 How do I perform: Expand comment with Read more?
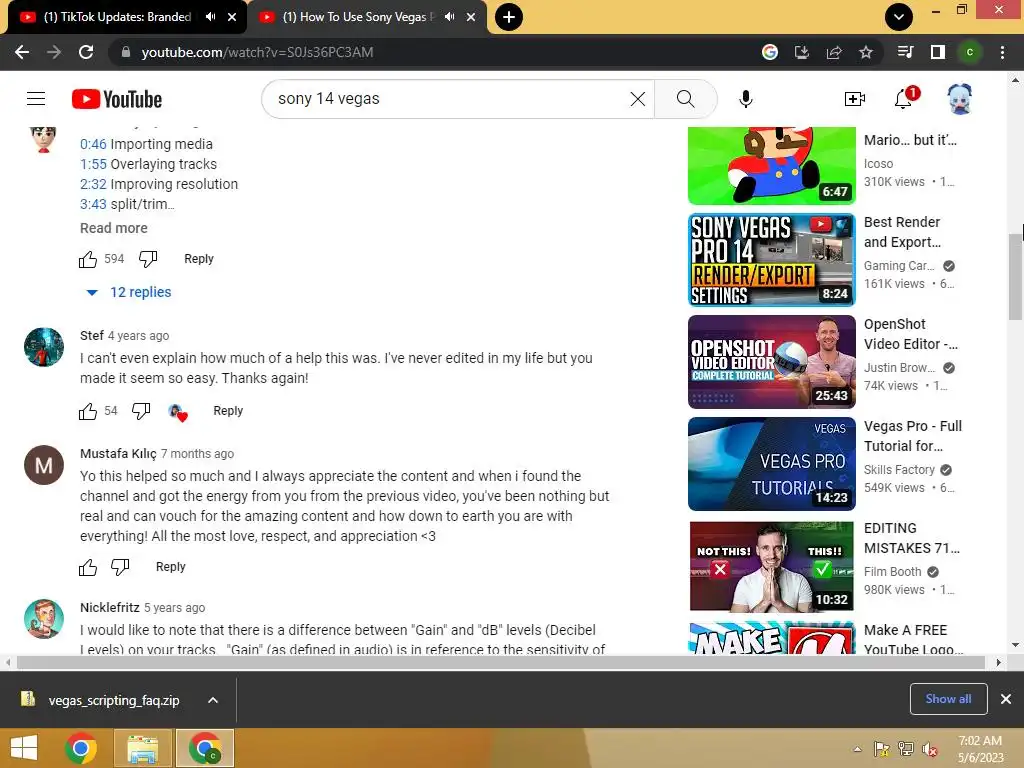[114, 228]
